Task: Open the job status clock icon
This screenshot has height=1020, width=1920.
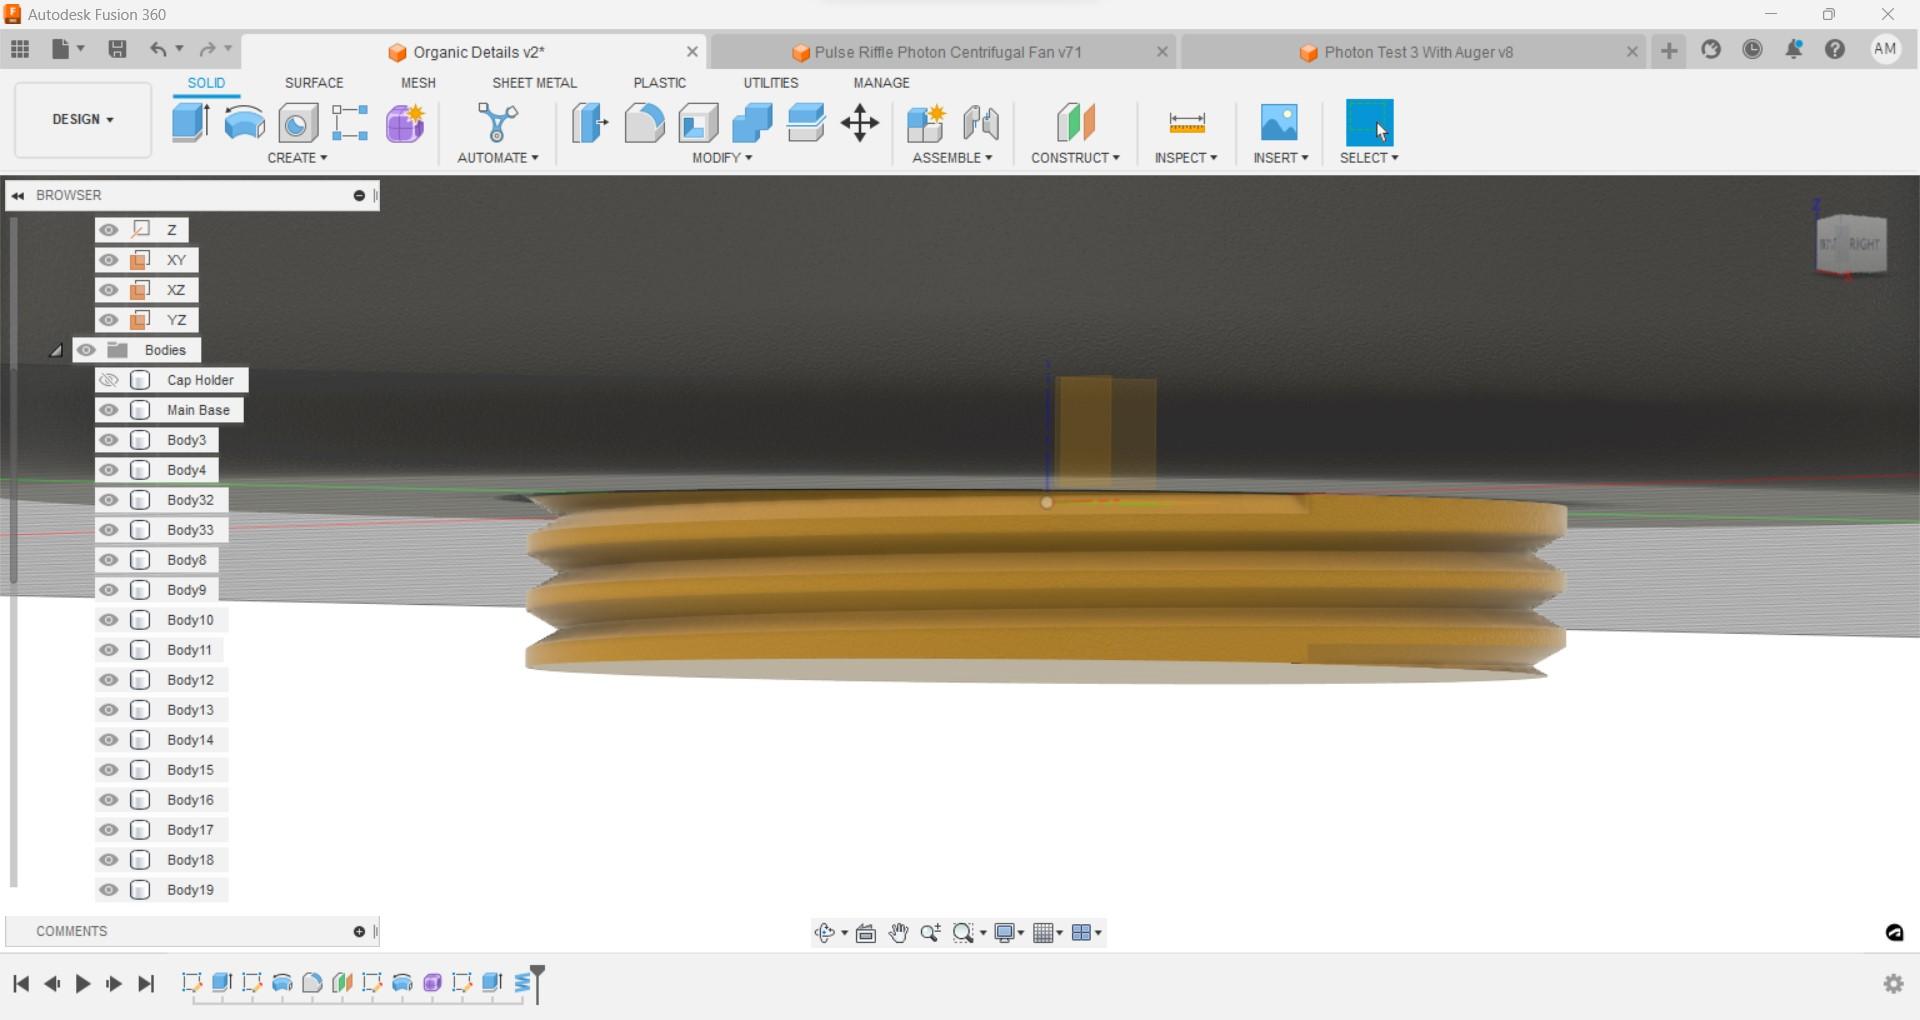Action: click(1752, 49)
